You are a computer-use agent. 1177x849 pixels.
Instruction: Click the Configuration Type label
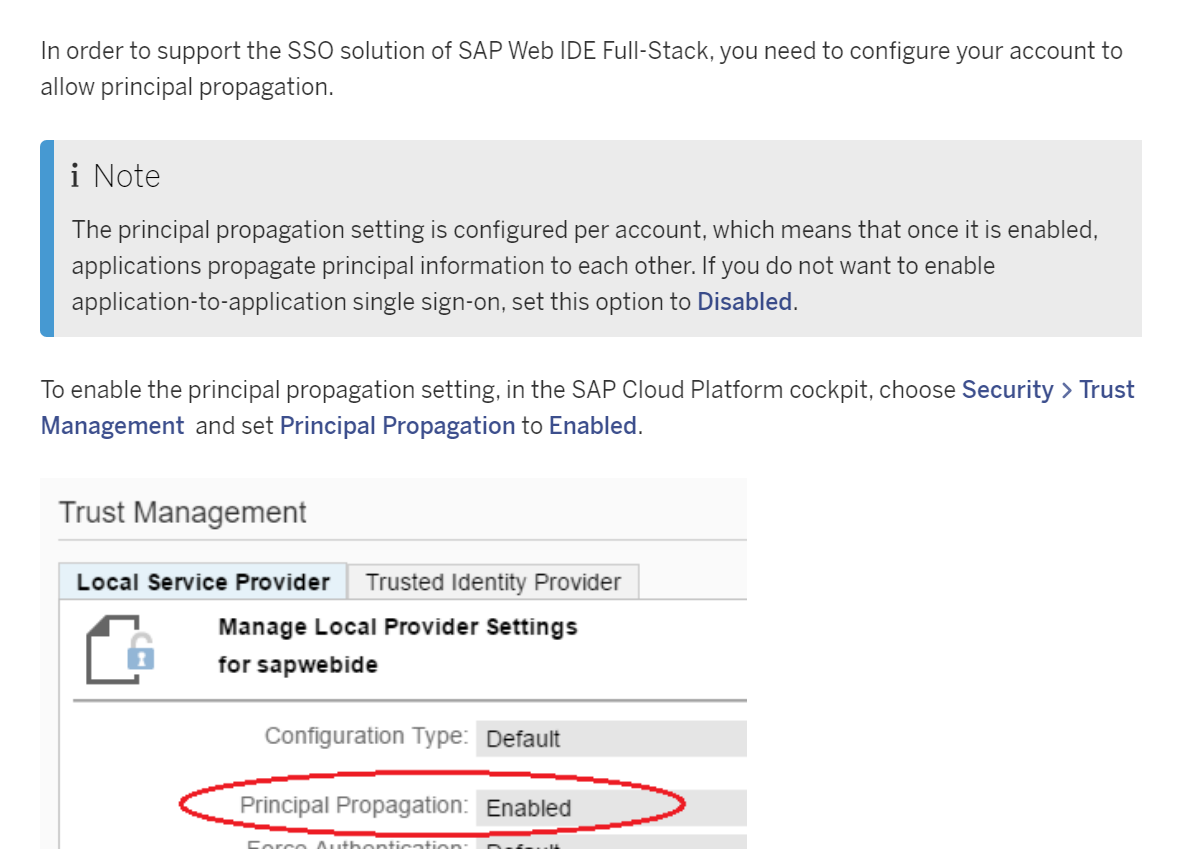[x=366, y=736]
